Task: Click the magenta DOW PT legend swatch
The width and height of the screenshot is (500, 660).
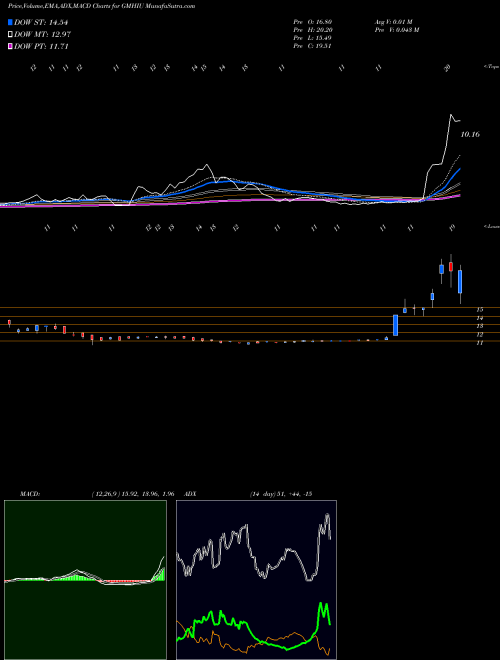Action: (10, 46)
